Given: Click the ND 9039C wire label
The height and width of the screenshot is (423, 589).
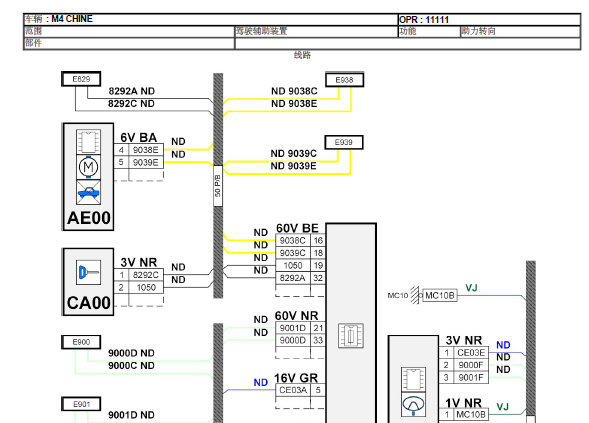Looking at the screenshot, I should click(x=294, y=153).
